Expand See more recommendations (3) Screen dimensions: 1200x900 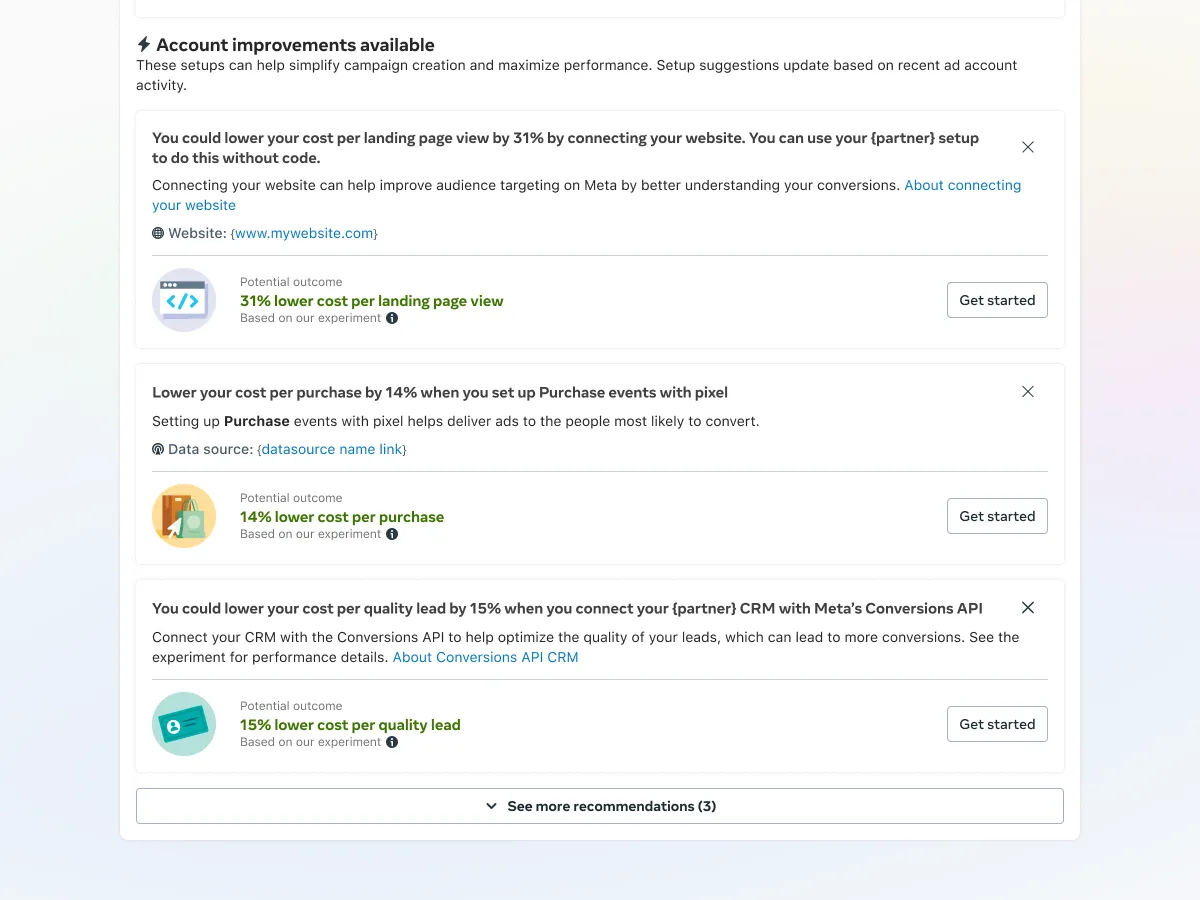coord(600,806)
